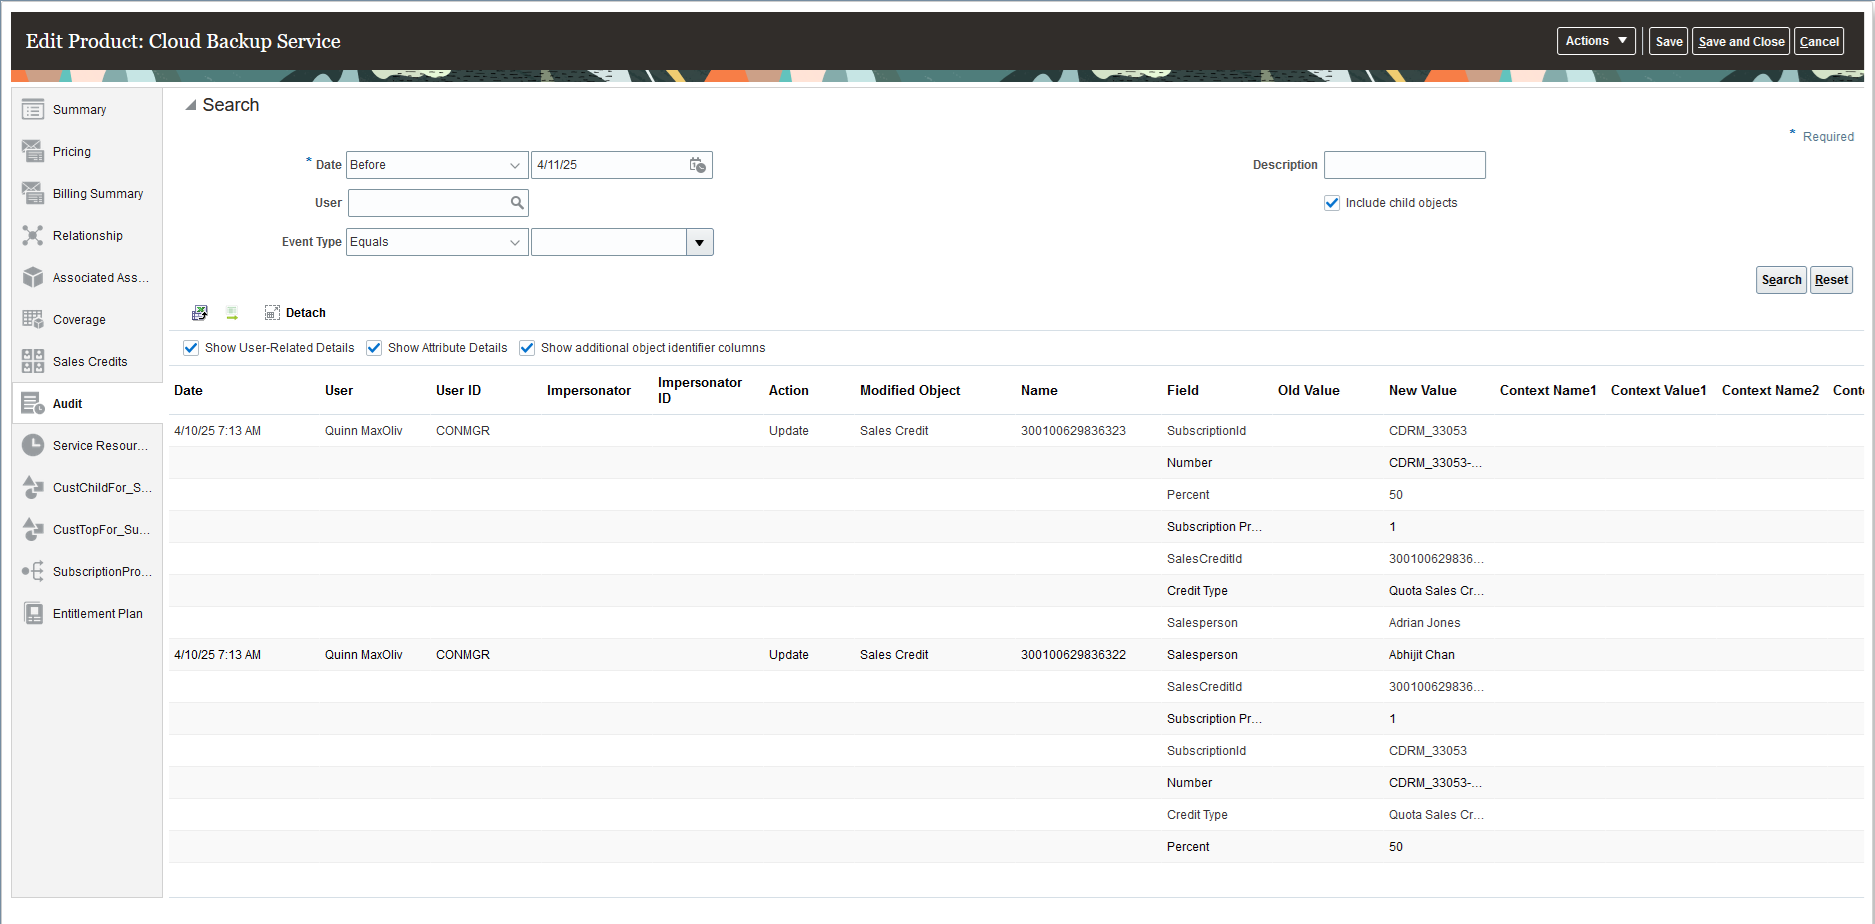Open the Event Type operator dropdown
This screenshot has height=924, width=1875.
[437, 242]
